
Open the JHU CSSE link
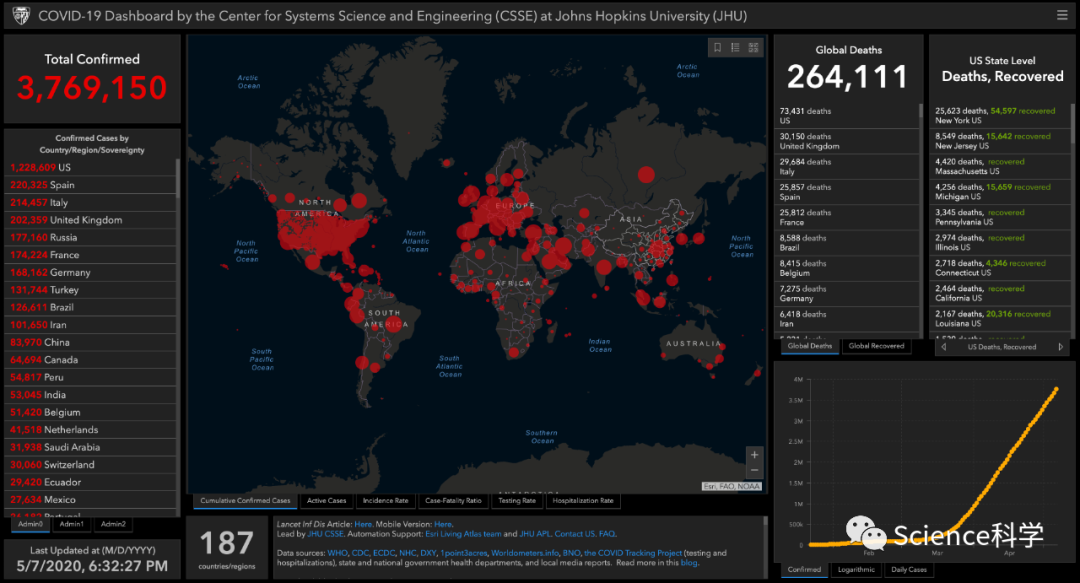(x=325, y=534)
